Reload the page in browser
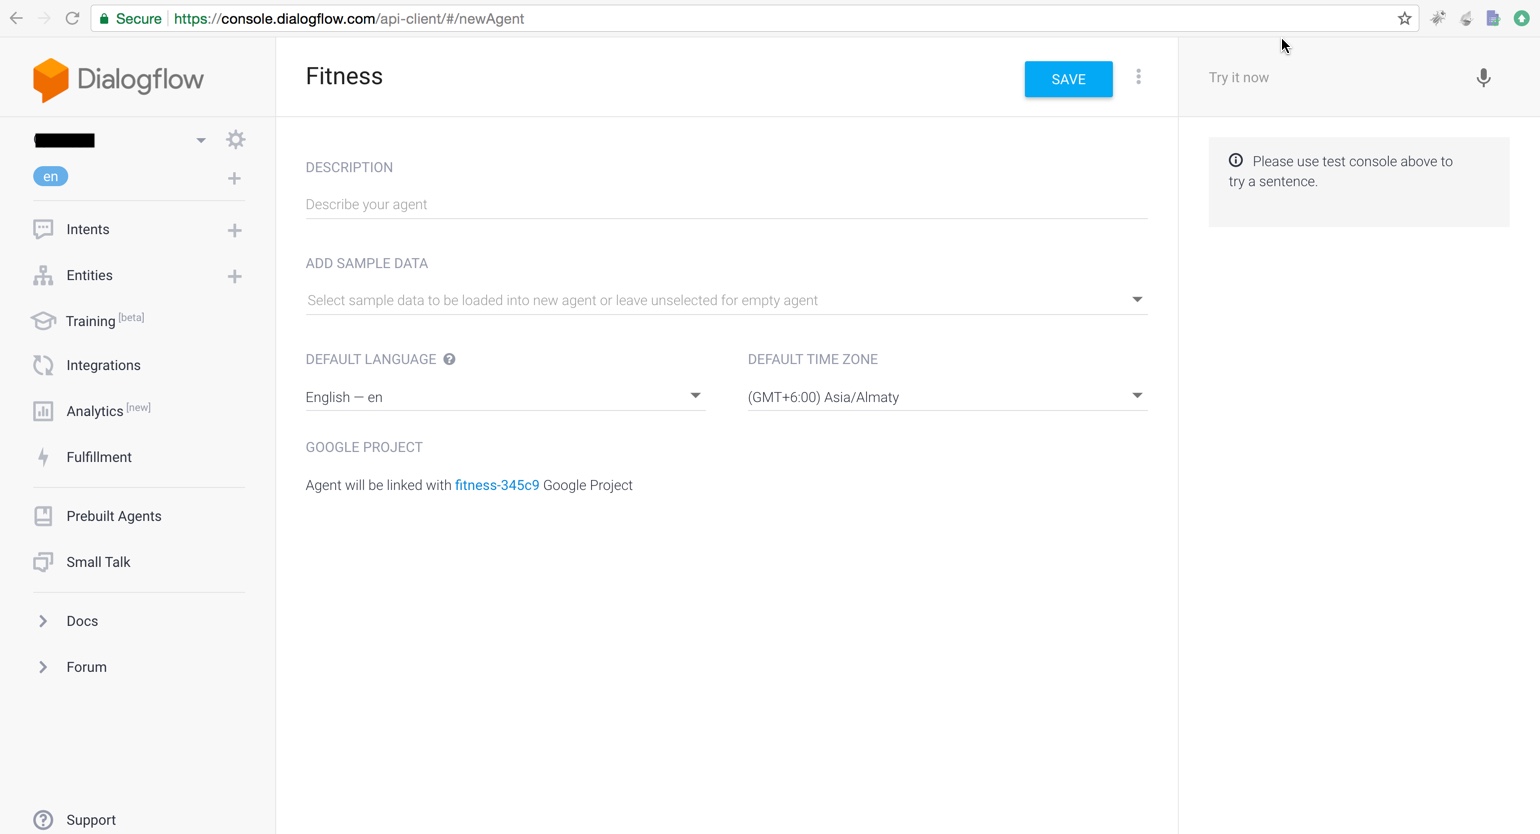The height and width of the screenshot is (834, 1540). pyautogui.click(x=72, y=18)
